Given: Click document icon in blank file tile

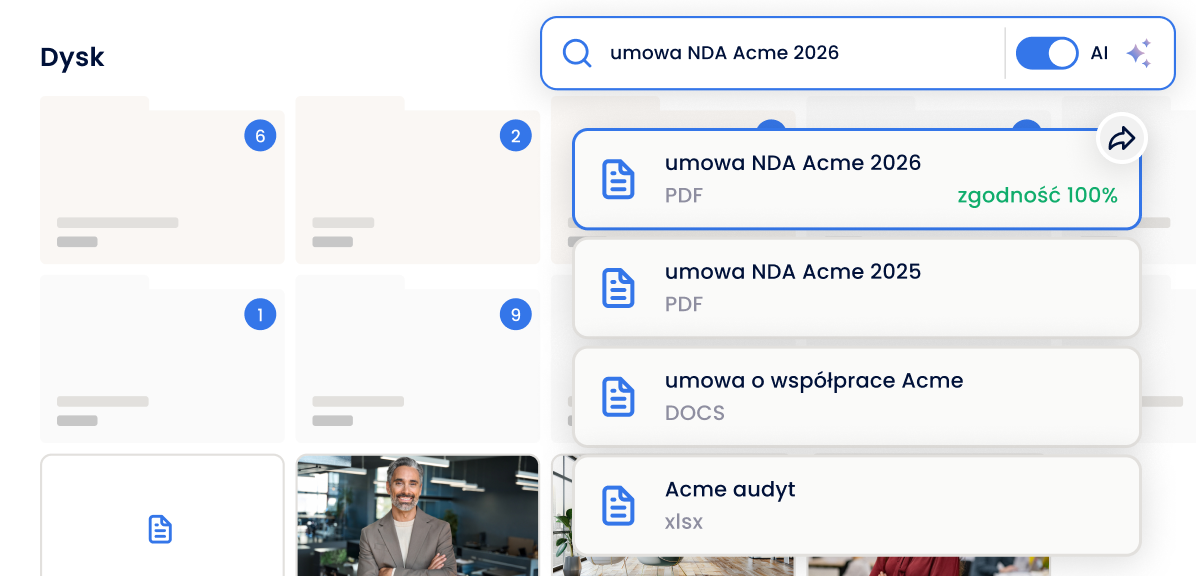Looking at the screenshot, I should point(160,529).
